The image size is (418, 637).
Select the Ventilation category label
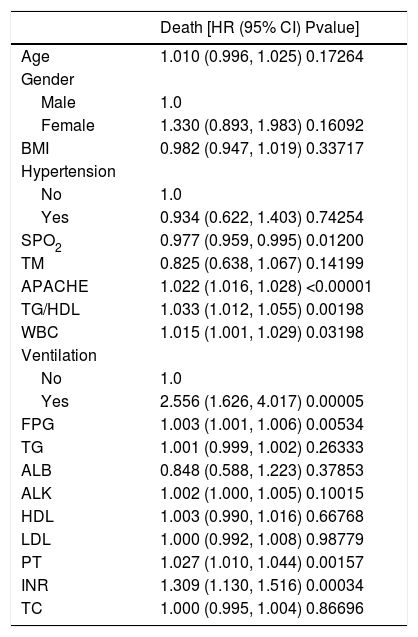pyautogui.click(x=59, y=356)
